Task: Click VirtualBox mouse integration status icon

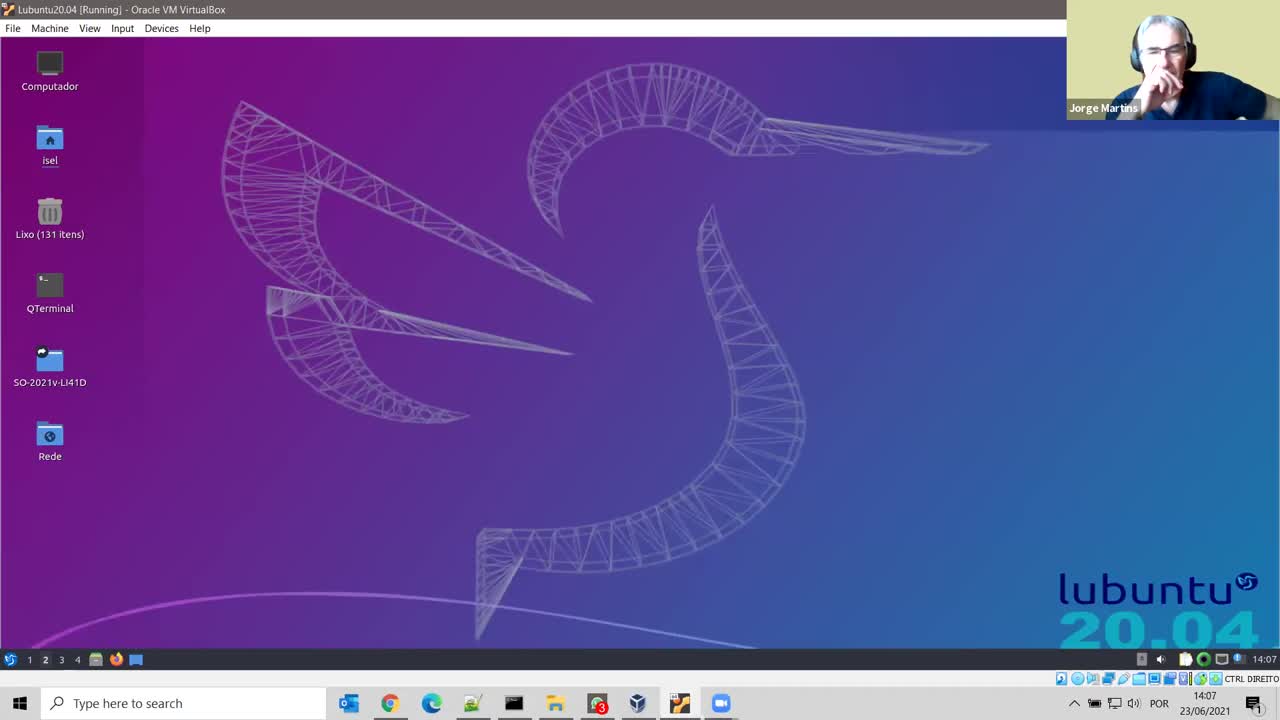Action: (1201, 679)
